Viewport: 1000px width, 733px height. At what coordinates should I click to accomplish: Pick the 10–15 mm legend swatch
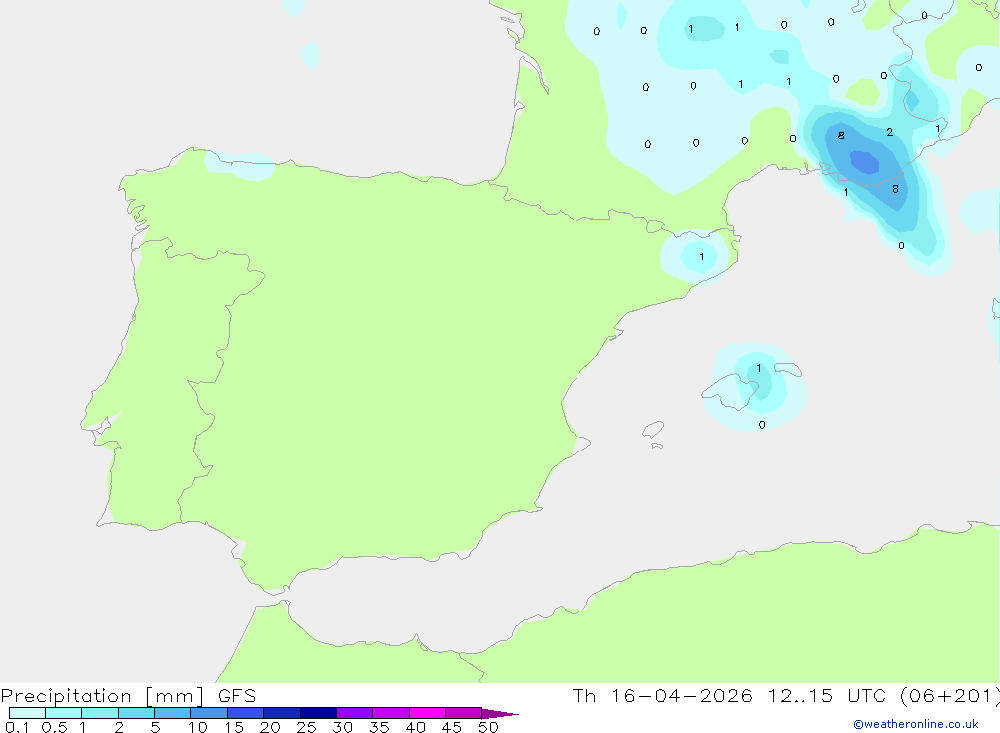pyautogui.click(x=209, y=713)
